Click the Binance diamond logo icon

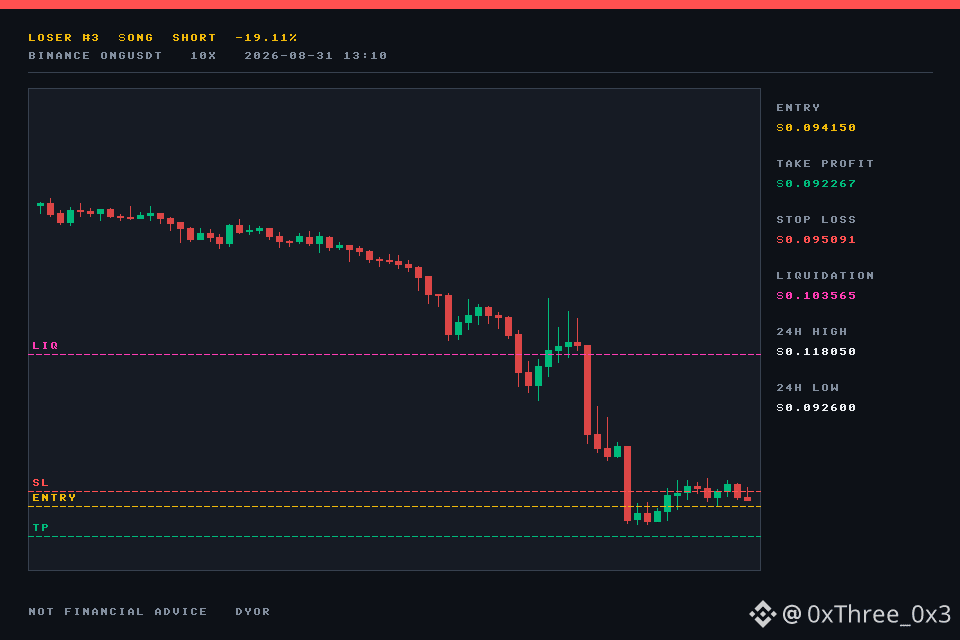(x=763, y=614)
